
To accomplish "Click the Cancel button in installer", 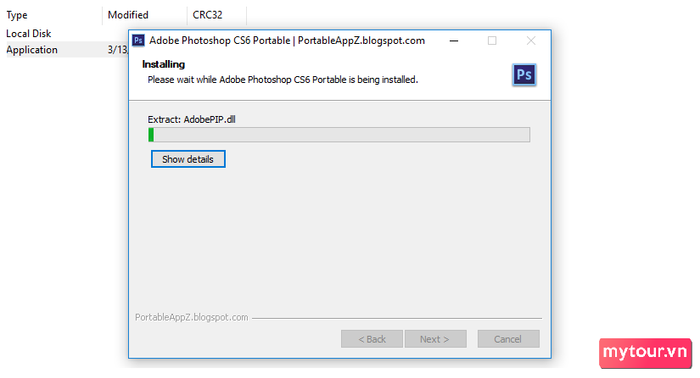I will [508, 339].
